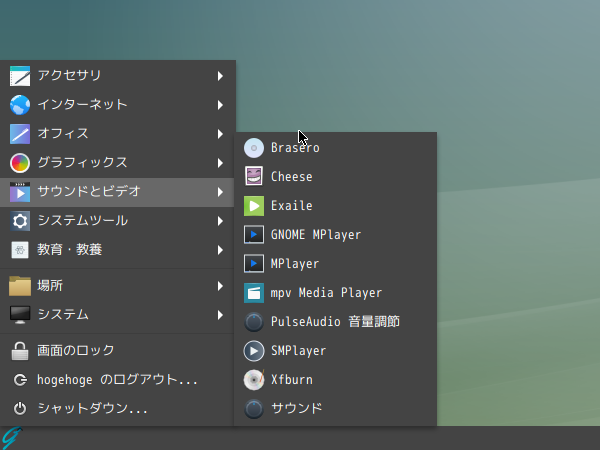Choose シャットダウン... entry
The image size is (600, 450).
pyautogui.click(x=117, y=409)
